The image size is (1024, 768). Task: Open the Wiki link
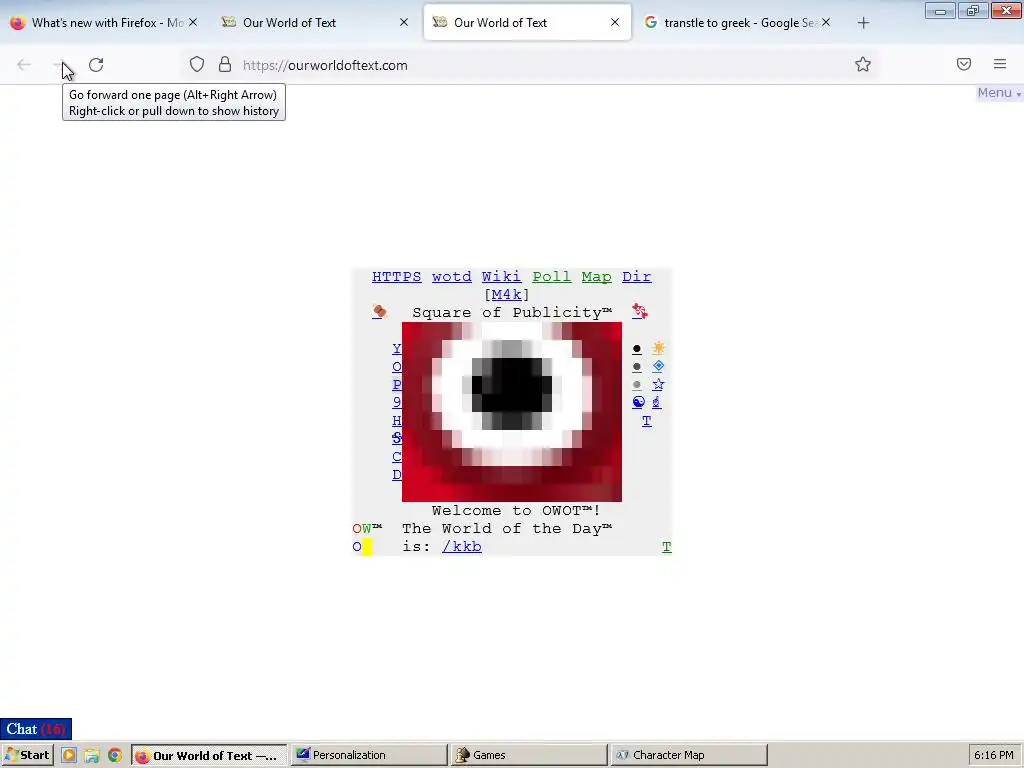(501, 277)
